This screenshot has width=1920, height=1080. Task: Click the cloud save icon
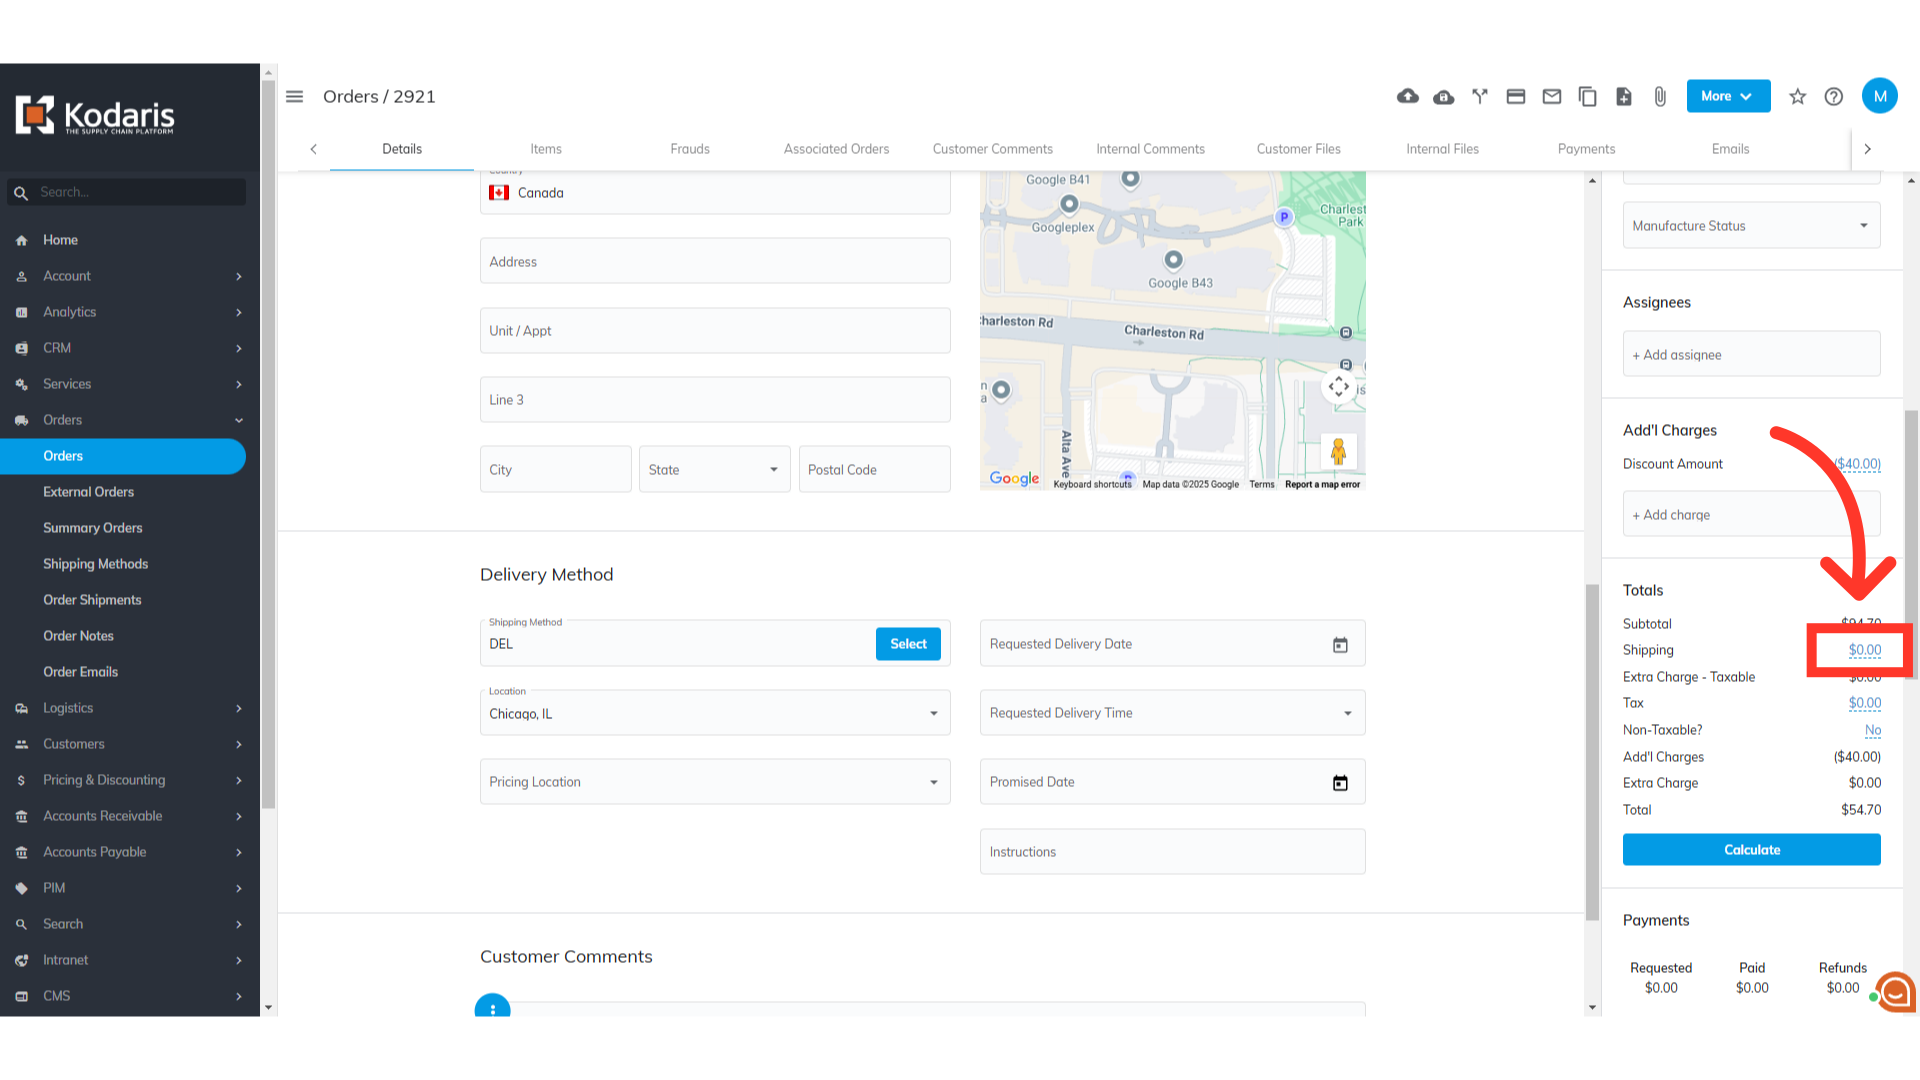pyautogui.click(x=1443, y=96)
